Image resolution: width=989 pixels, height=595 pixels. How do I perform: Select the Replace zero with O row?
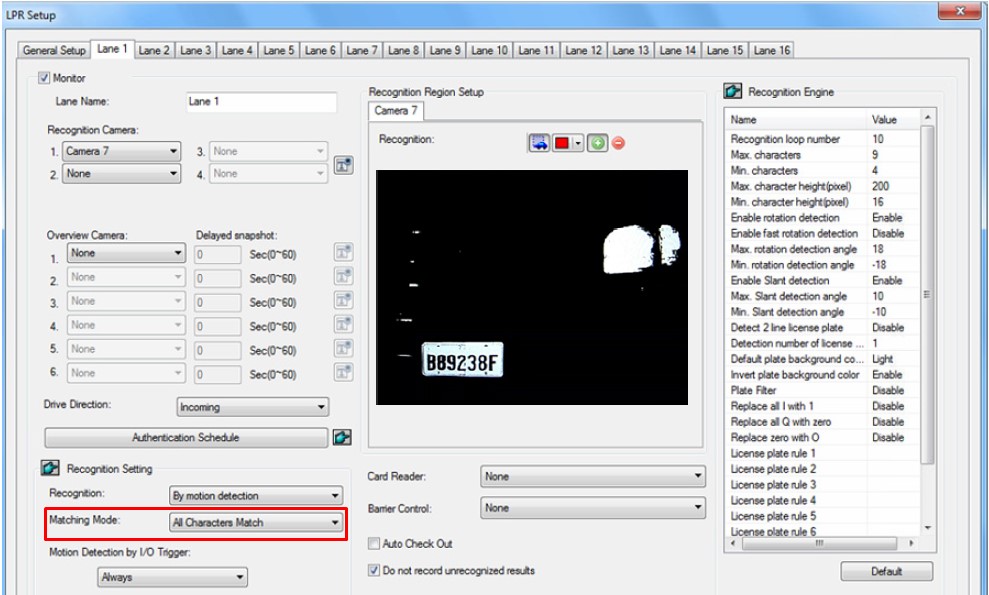[x=824, y=437]
